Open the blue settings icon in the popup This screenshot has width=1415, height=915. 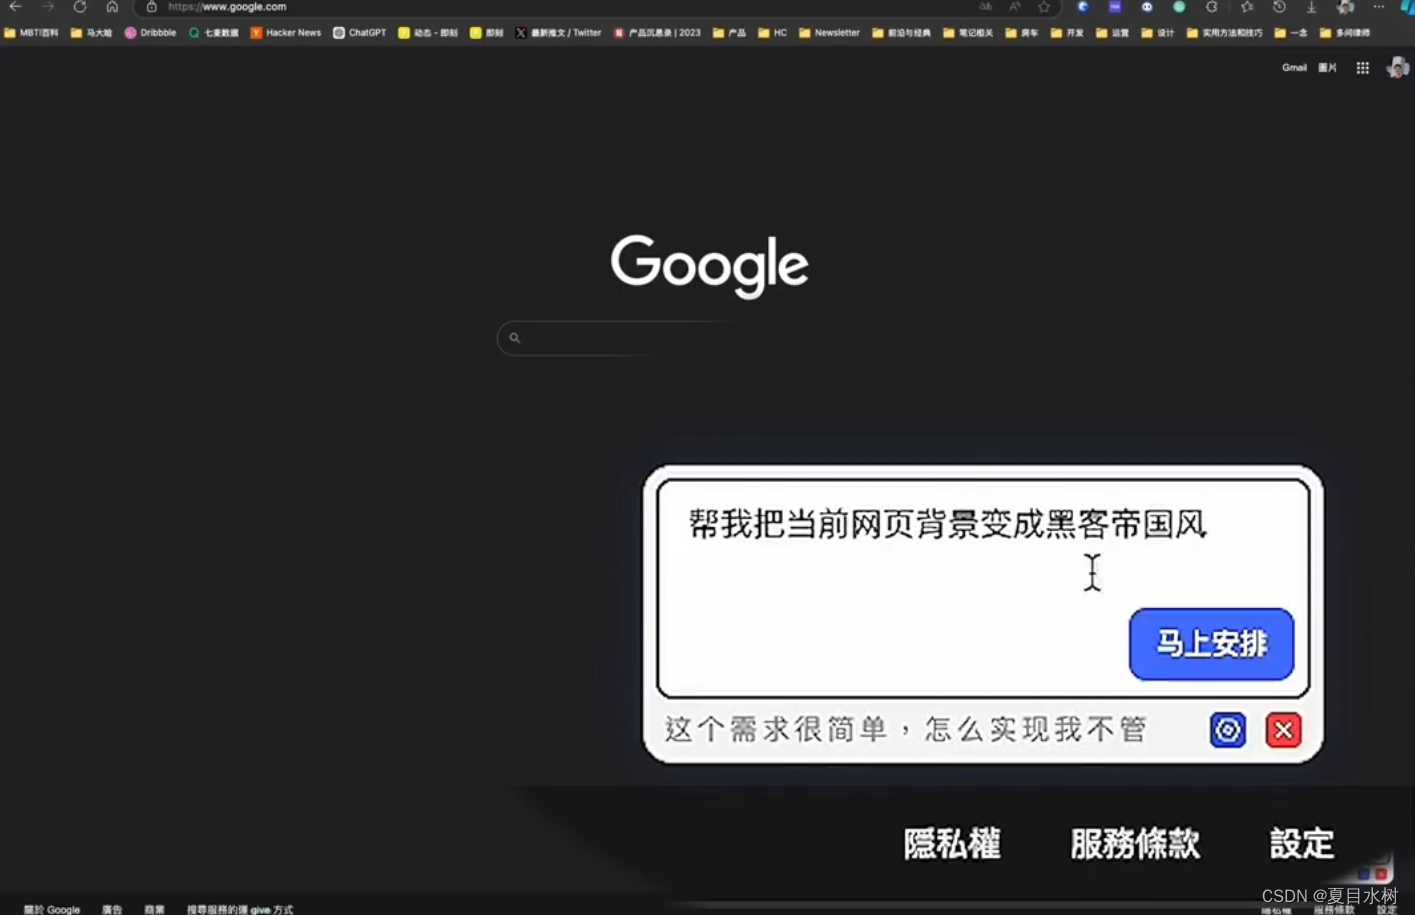[1228, 730]
